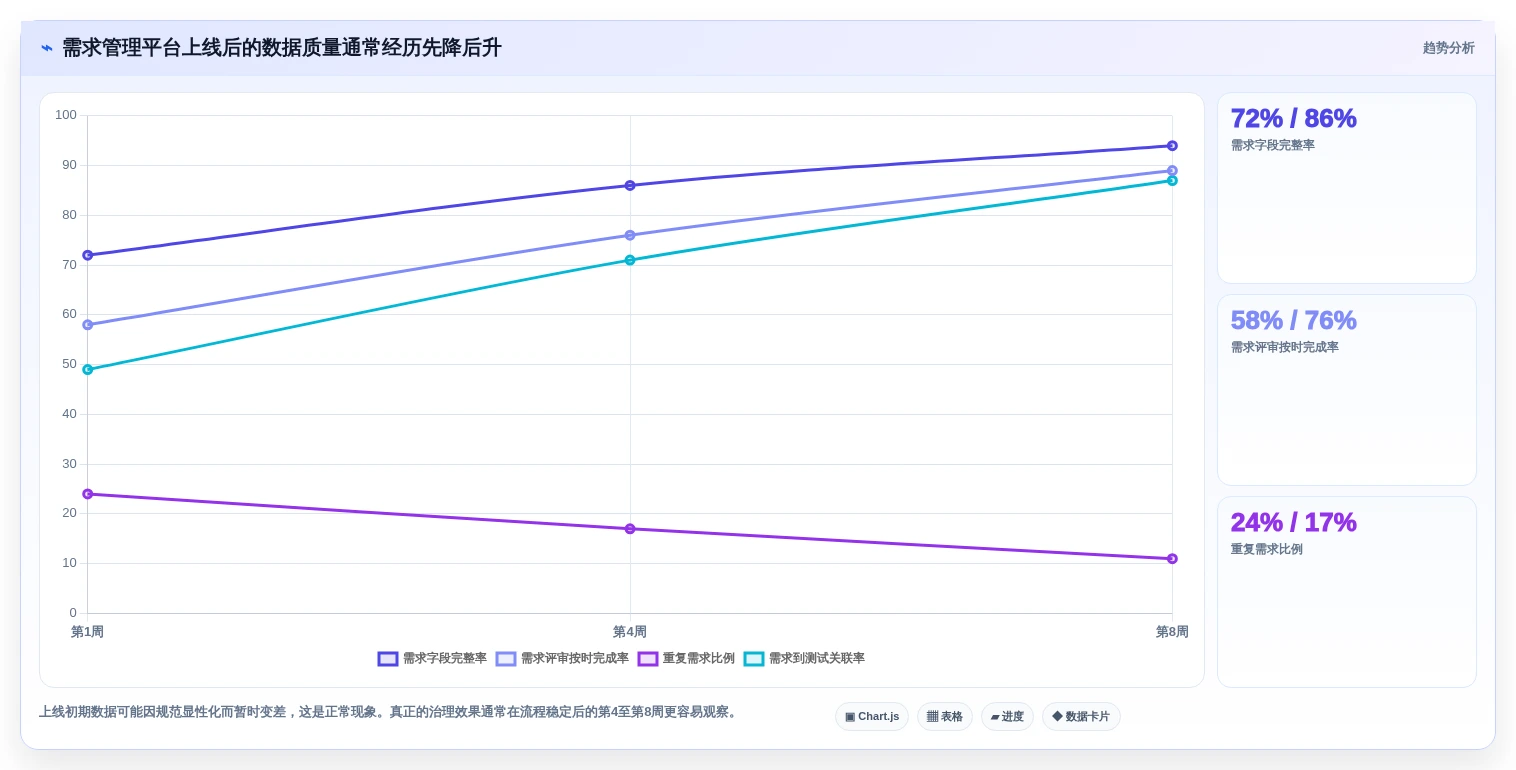Click the 进度 tag
This screenshot has height=770, width=1516.
point(1007,716)
